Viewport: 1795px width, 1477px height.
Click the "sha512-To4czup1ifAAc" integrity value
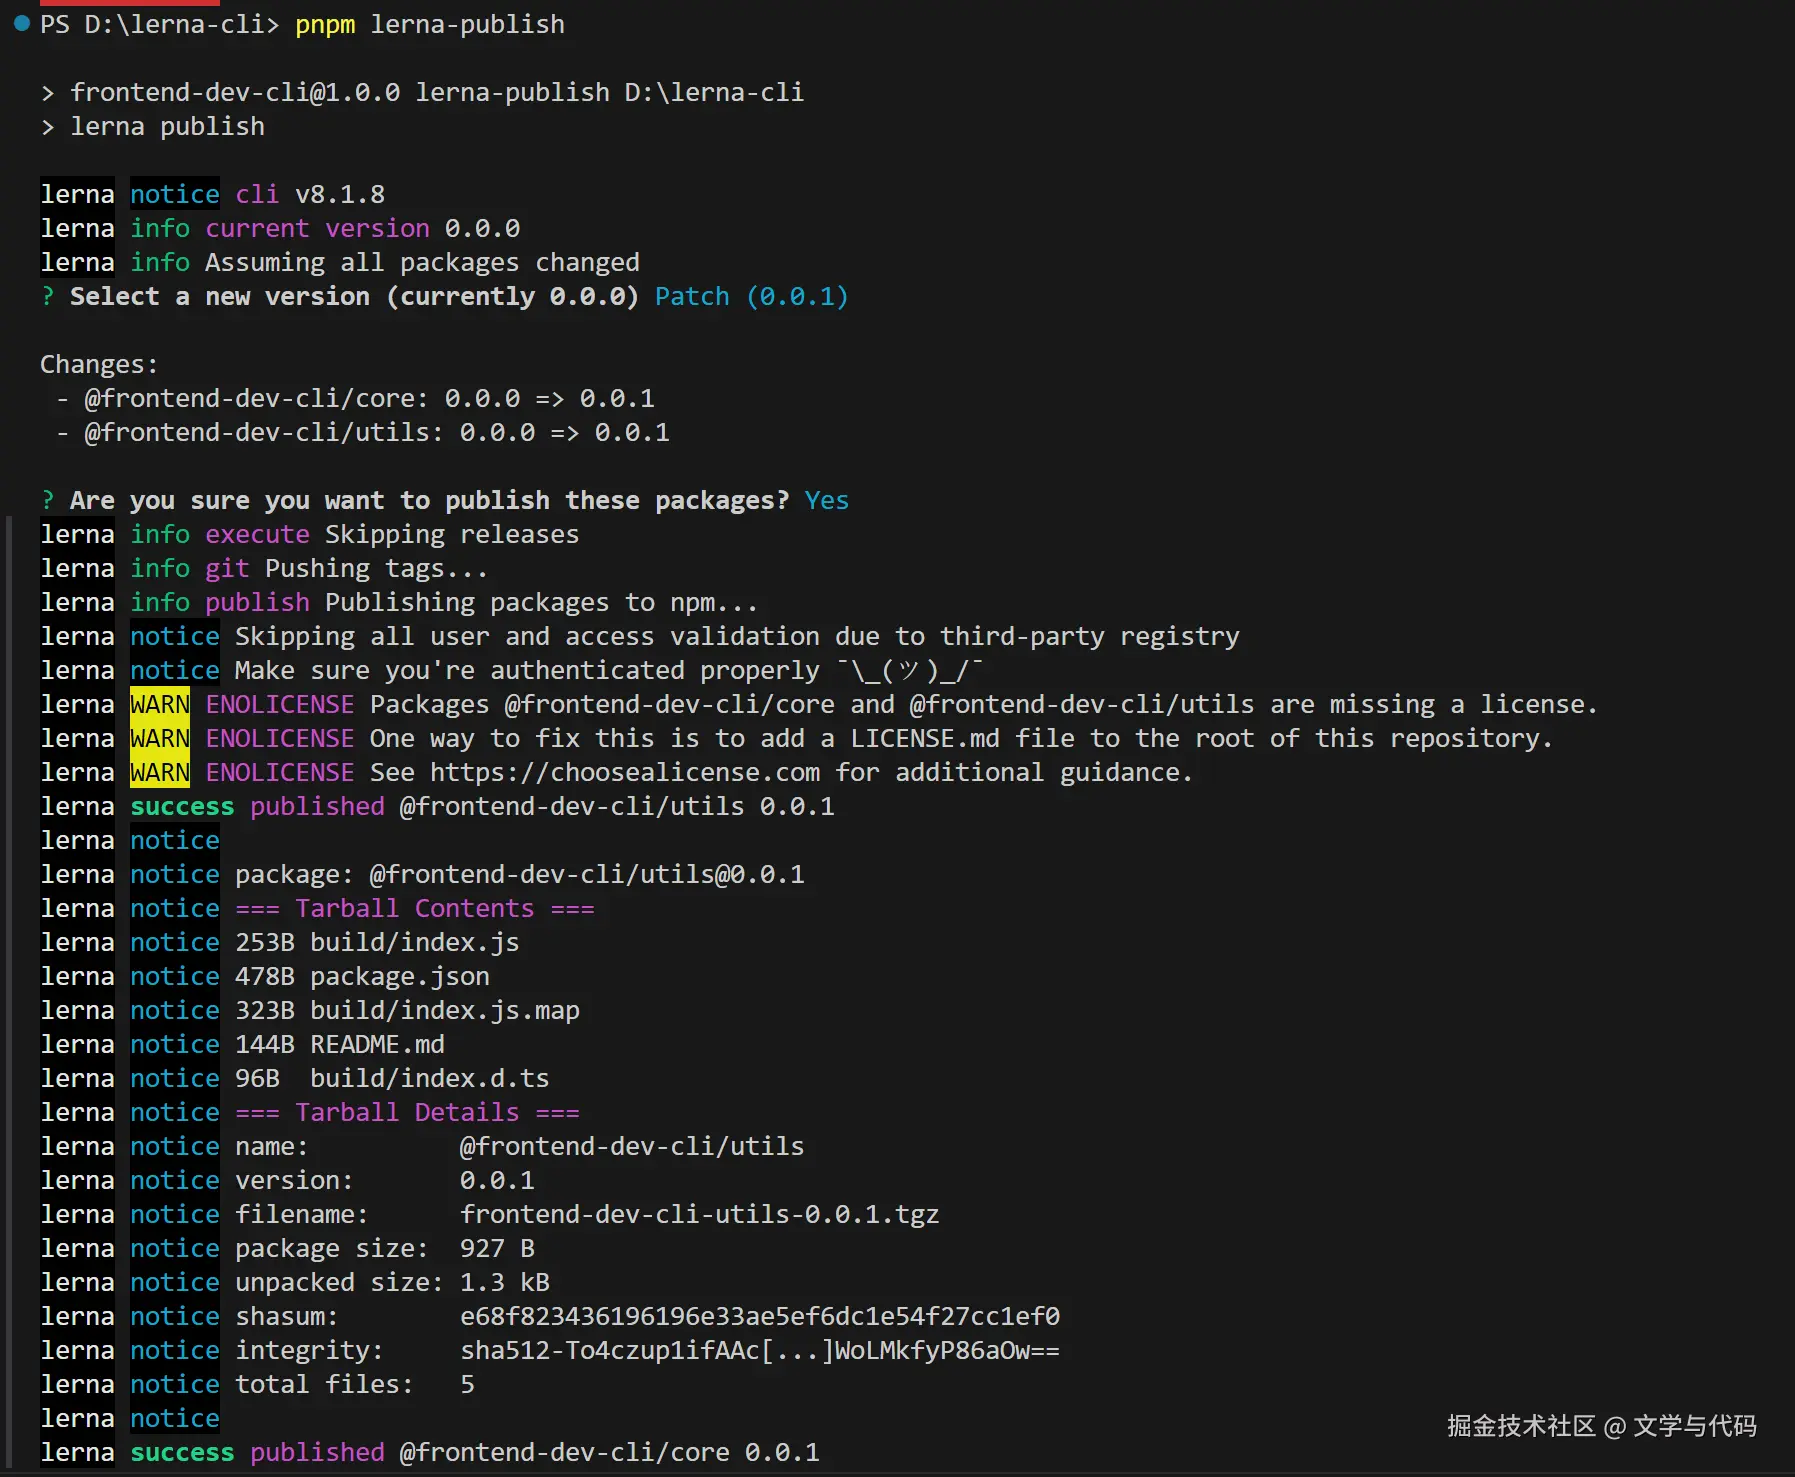(760, 1350)
